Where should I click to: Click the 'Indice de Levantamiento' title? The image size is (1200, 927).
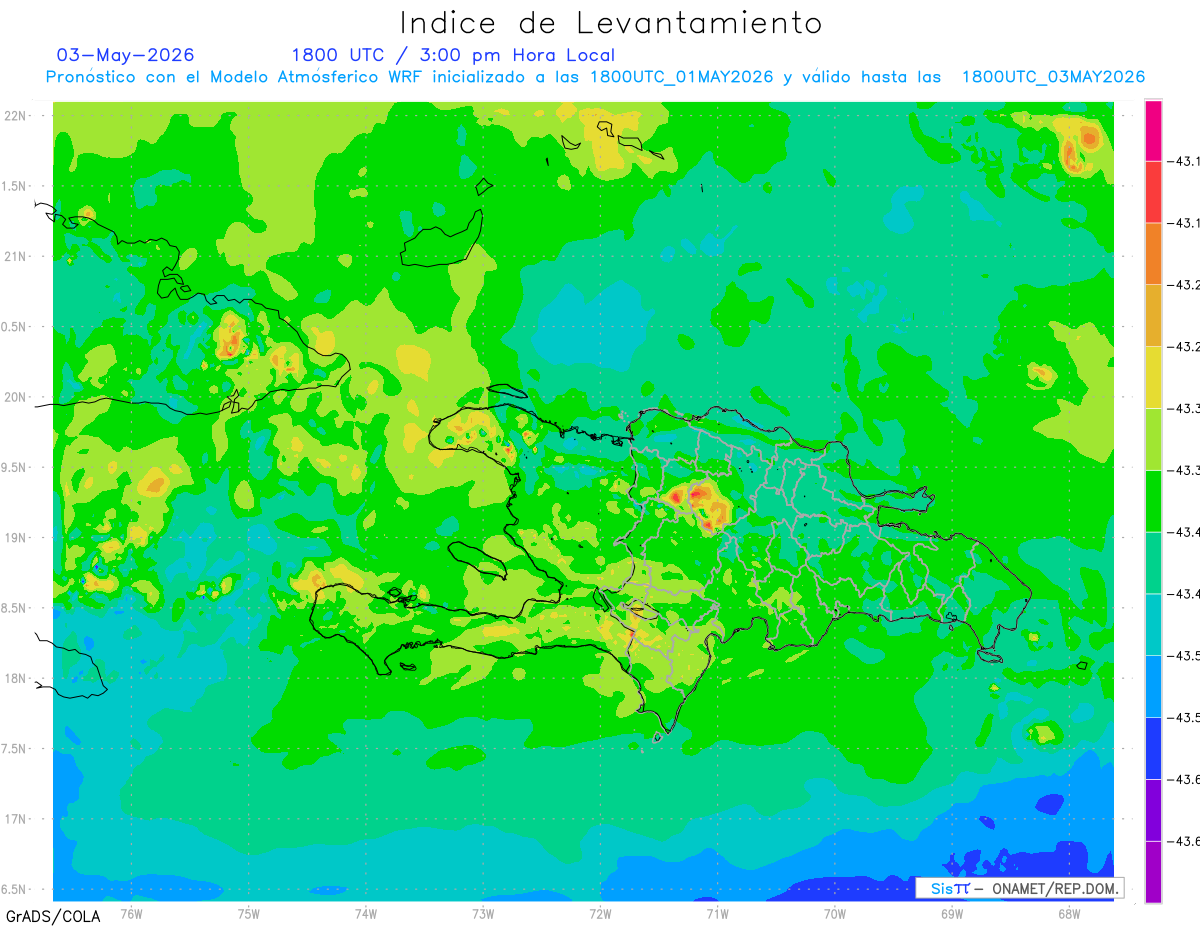click(611, 23)
